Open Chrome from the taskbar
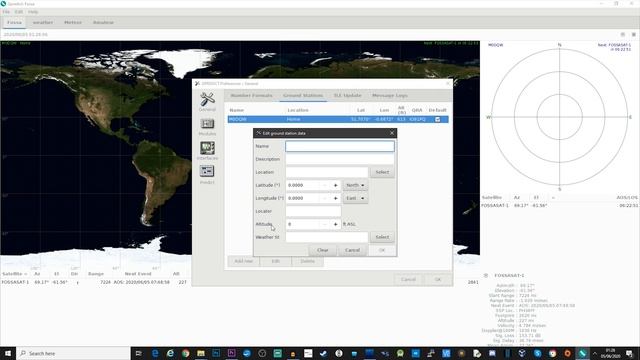The height and width of the screenshot is (360, 640). coord(186,353)
